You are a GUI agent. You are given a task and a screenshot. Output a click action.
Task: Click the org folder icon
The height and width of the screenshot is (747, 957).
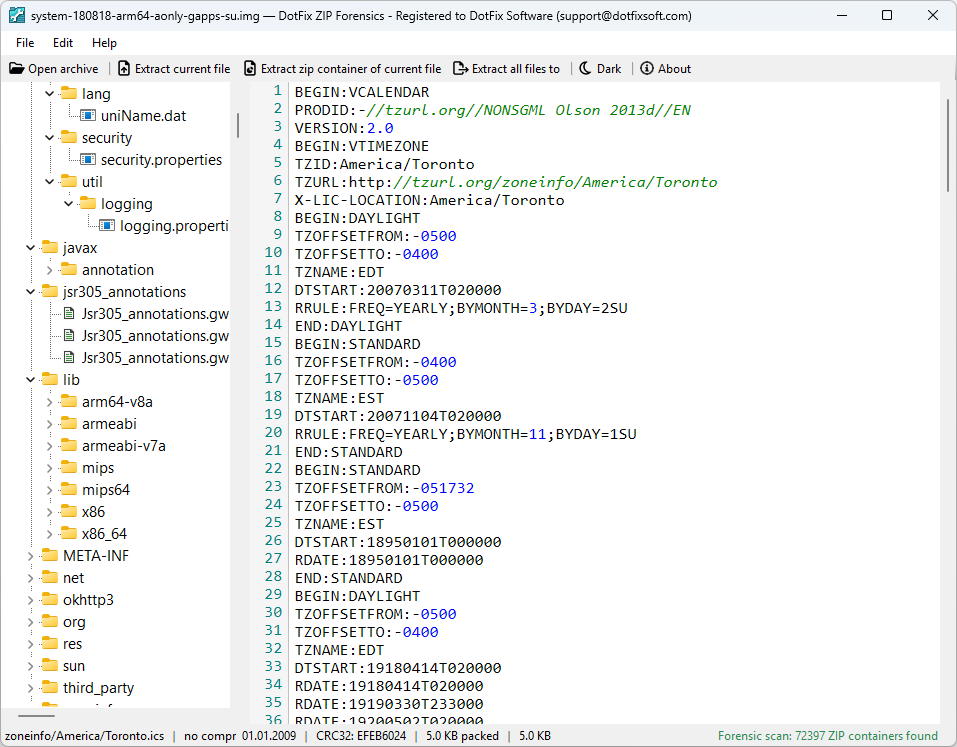pos(50,621)
